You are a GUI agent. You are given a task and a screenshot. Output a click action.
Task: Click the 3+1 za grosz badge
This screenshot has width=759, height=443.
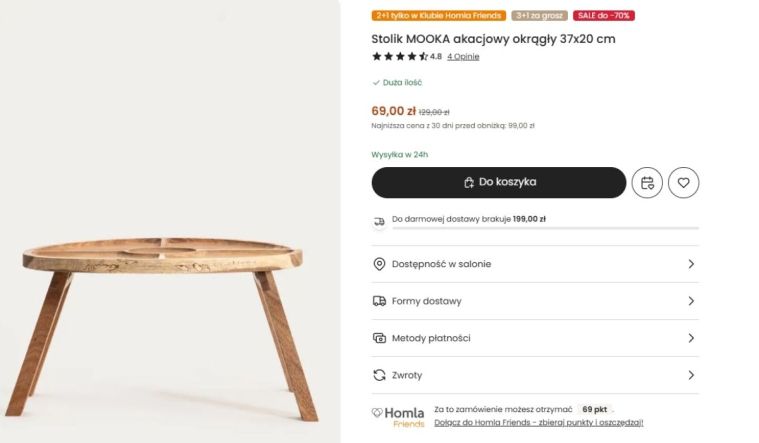[539, 15]
